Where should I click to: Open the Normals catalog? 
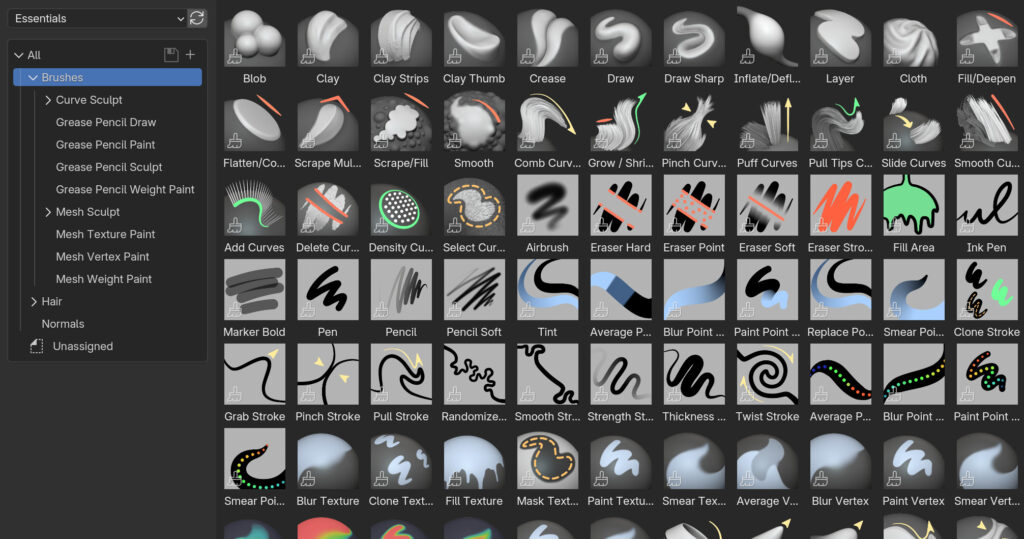63,324
